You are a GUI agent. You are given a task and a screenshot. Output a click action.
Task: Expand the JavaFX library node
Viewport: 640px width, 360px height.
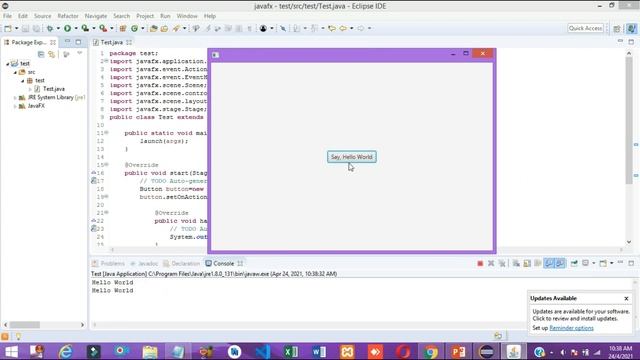(x=15, y=106)
